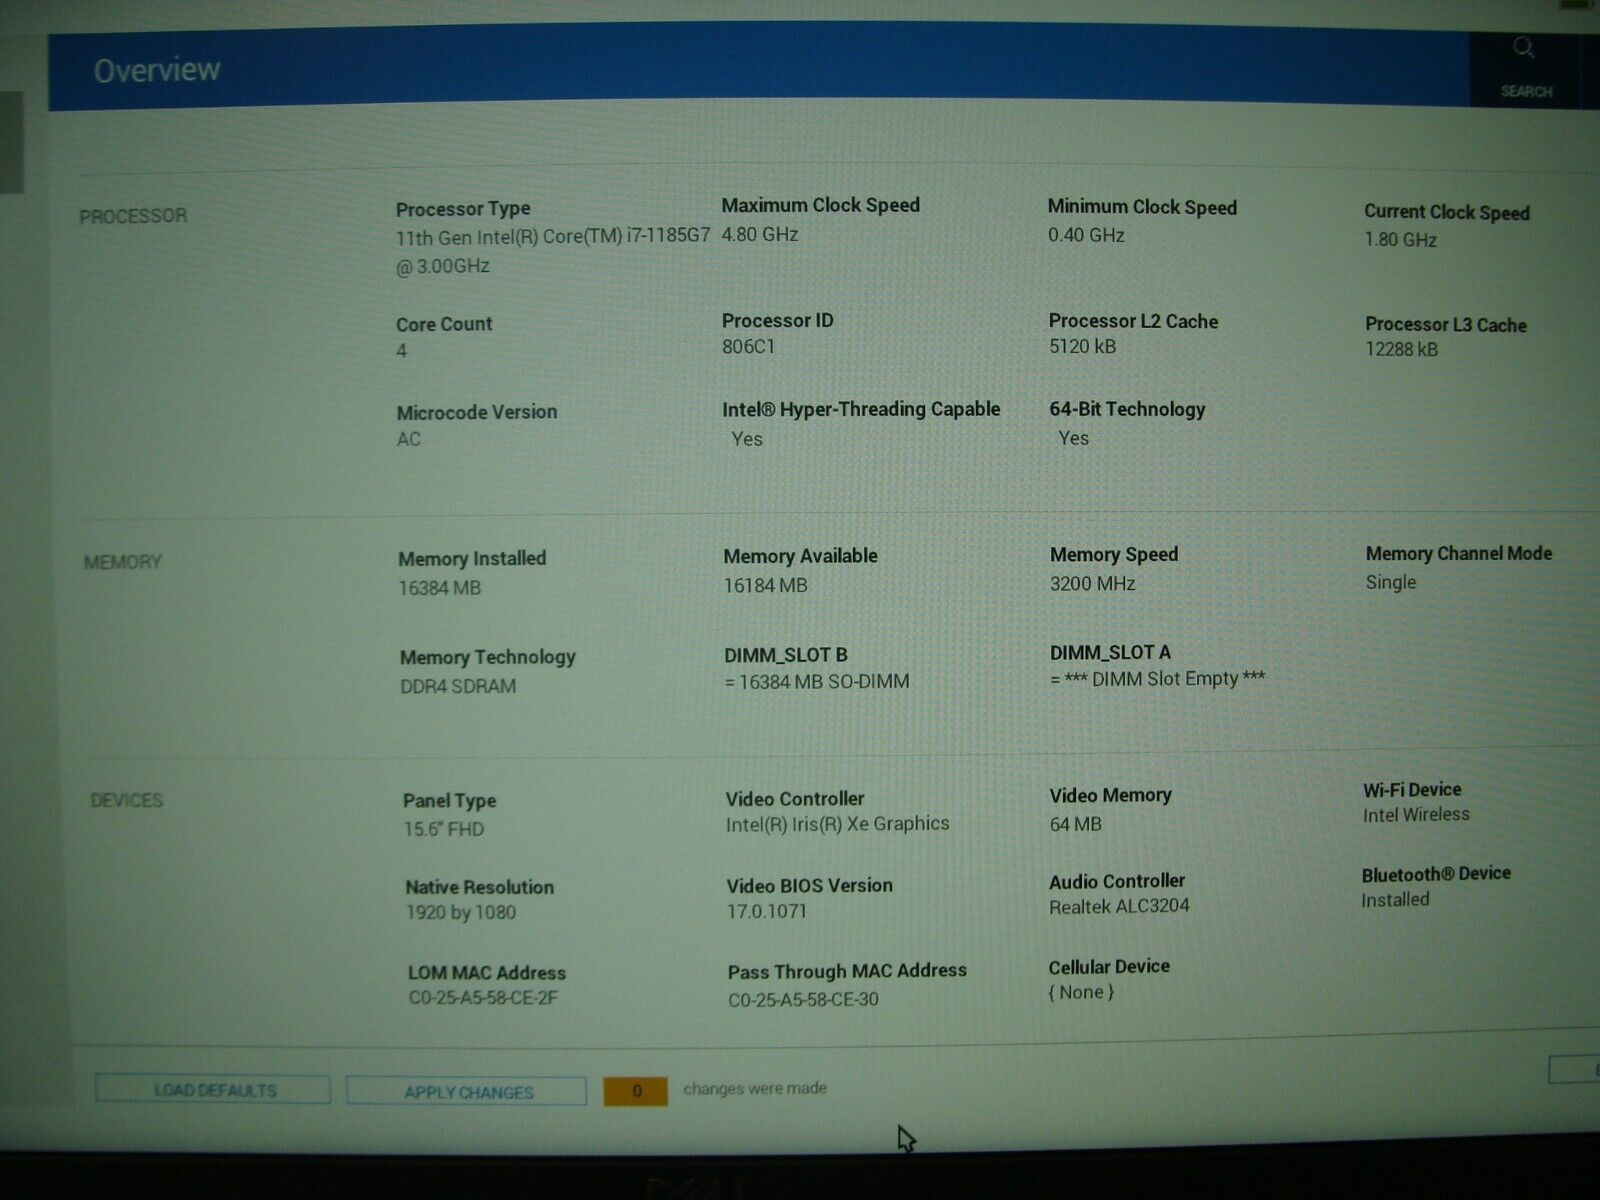The width and height of the screenshot is (1600, 1200).
Task: Select the Memory Channel Mode value Single
Action: pos(1391,582)
